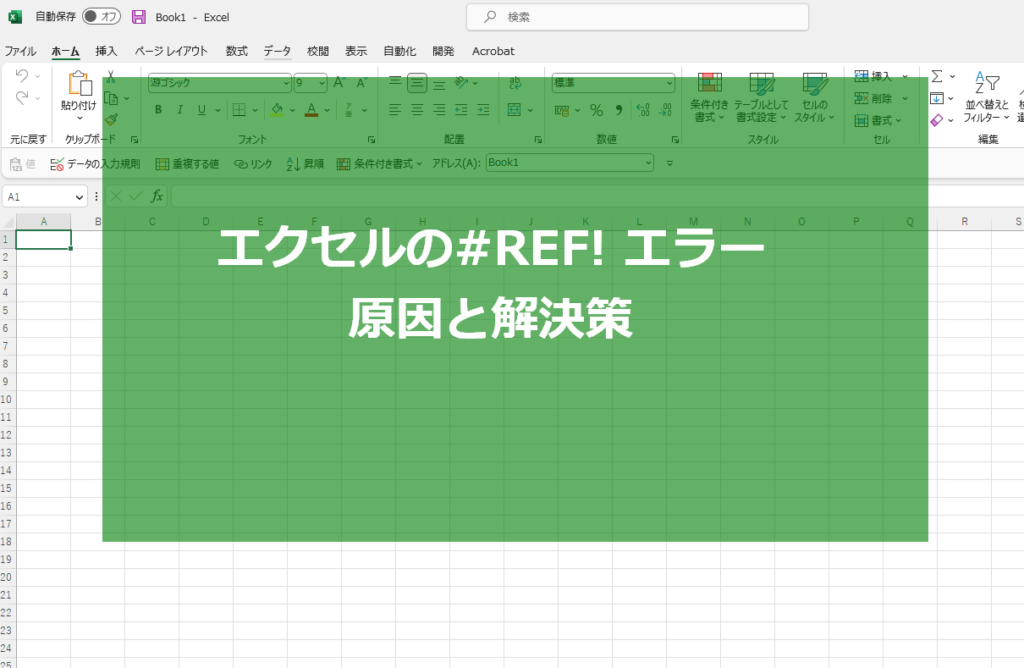Switch to the 挿入 tab
This screenshot has width=1024, height=668.
(106, 51)
